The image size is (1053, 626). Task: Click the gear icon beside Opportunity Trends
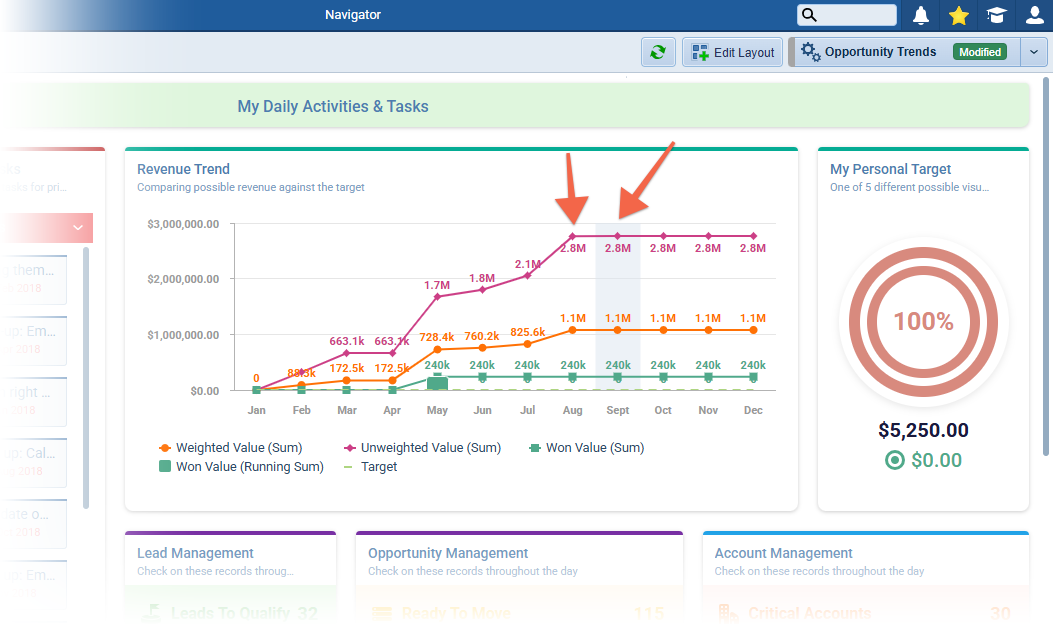tap(812, 51)
